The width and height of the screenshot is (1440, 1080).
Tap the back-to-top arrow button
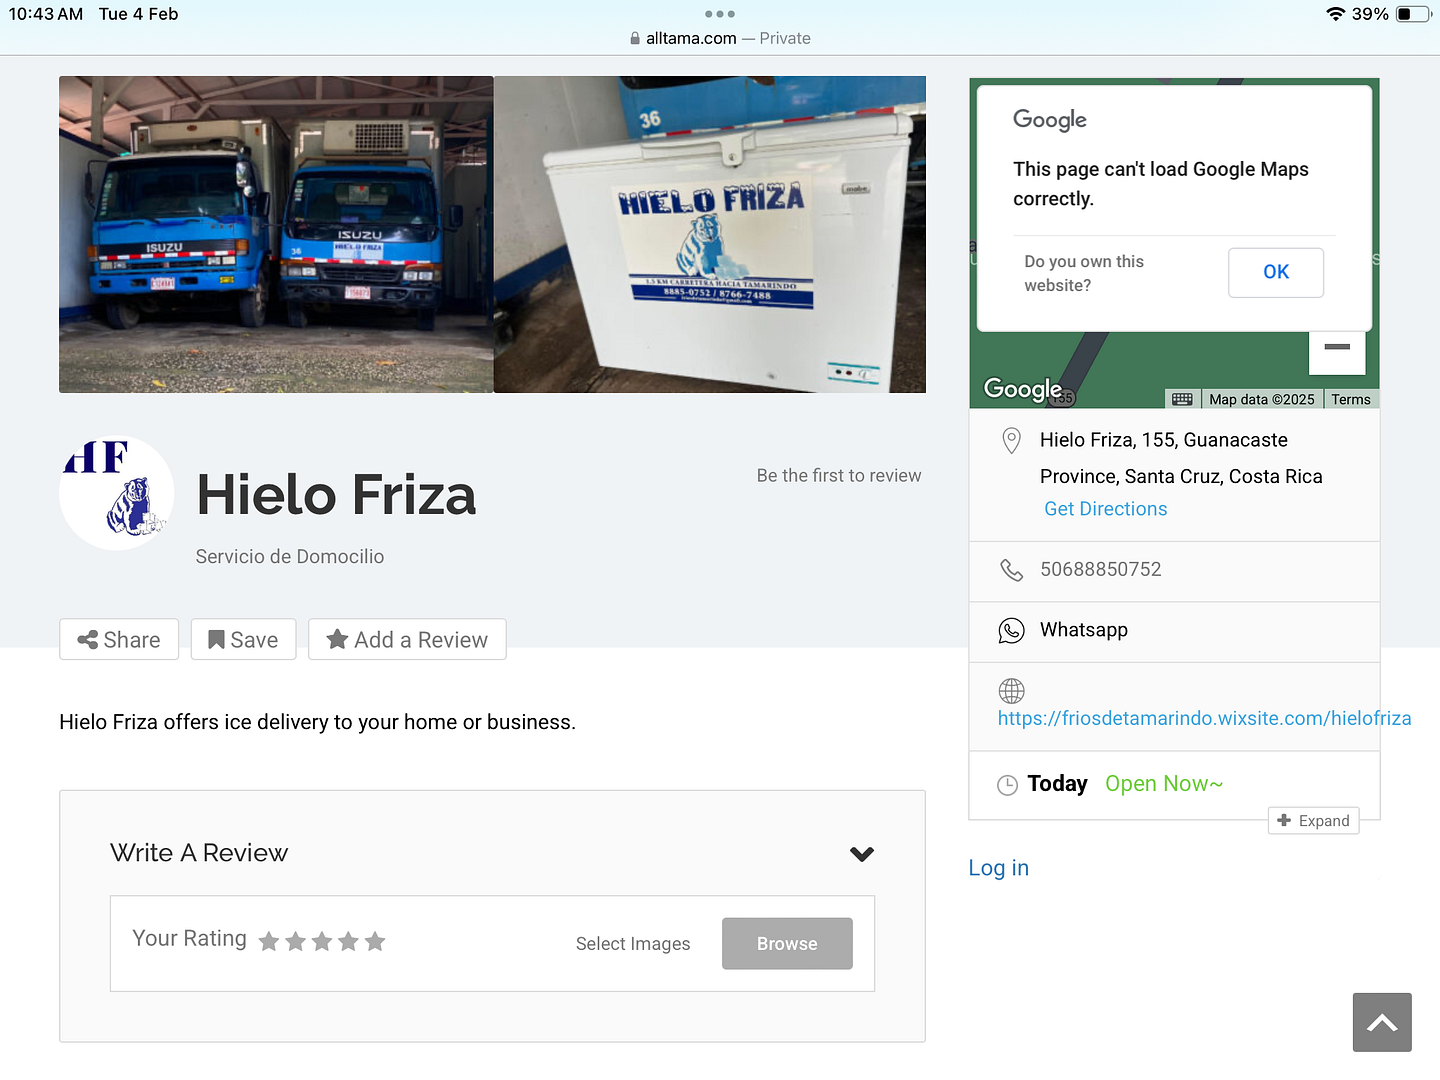[x=1382, y=1022]
